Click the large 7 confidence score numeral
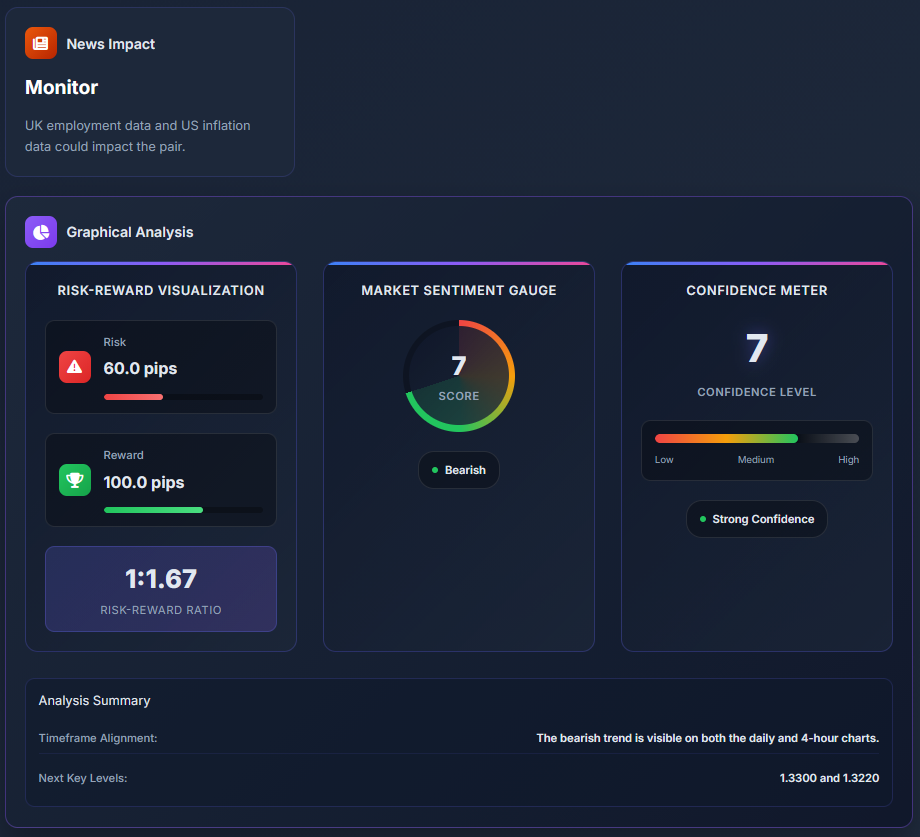Viewport: 920px width, 837px height. 756,349
